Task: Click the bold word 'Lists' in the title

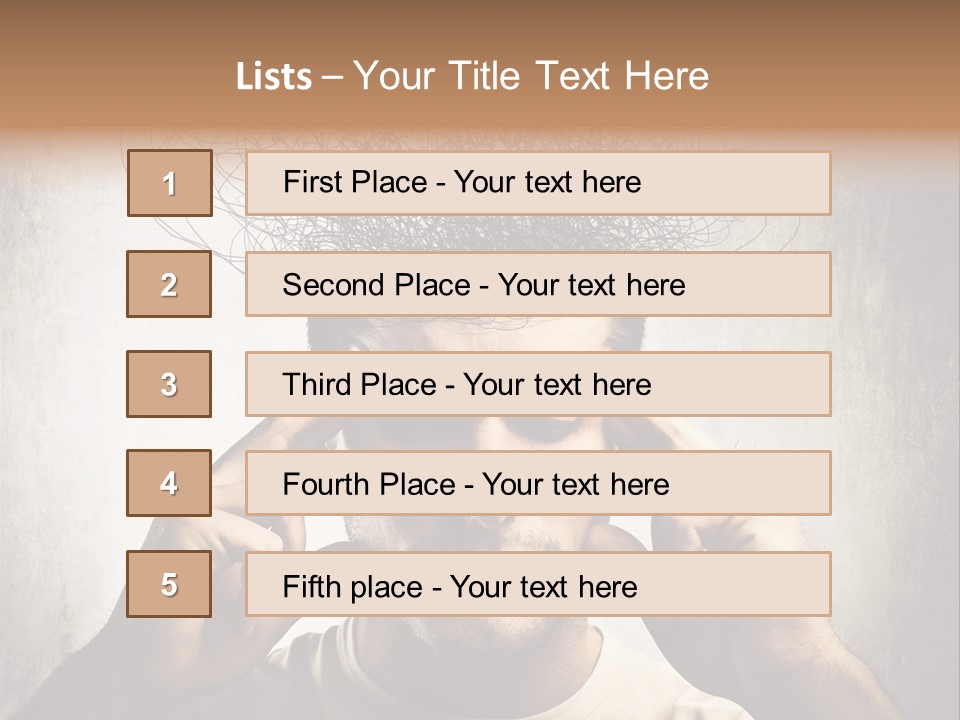Action: [274, 77]
